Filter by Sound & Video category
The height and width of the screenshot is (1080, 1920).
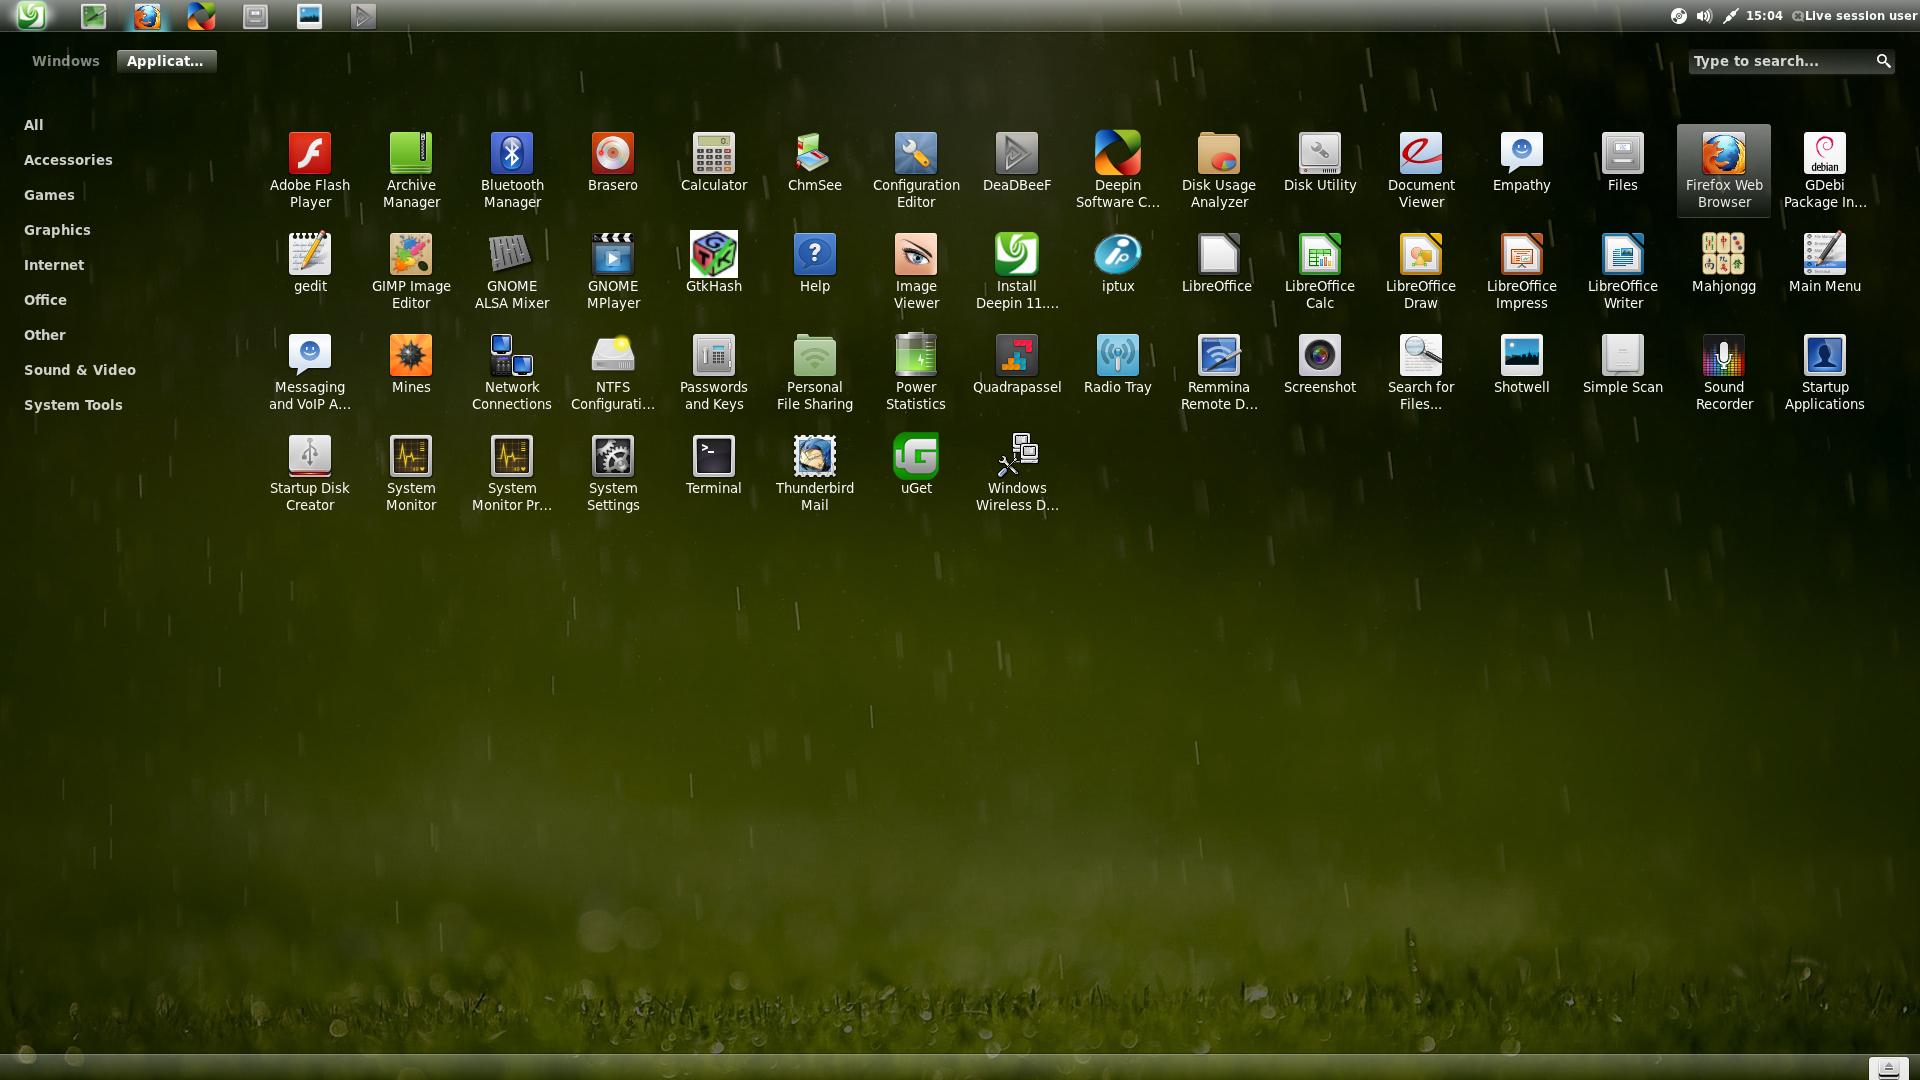click(x=80, y=370)
